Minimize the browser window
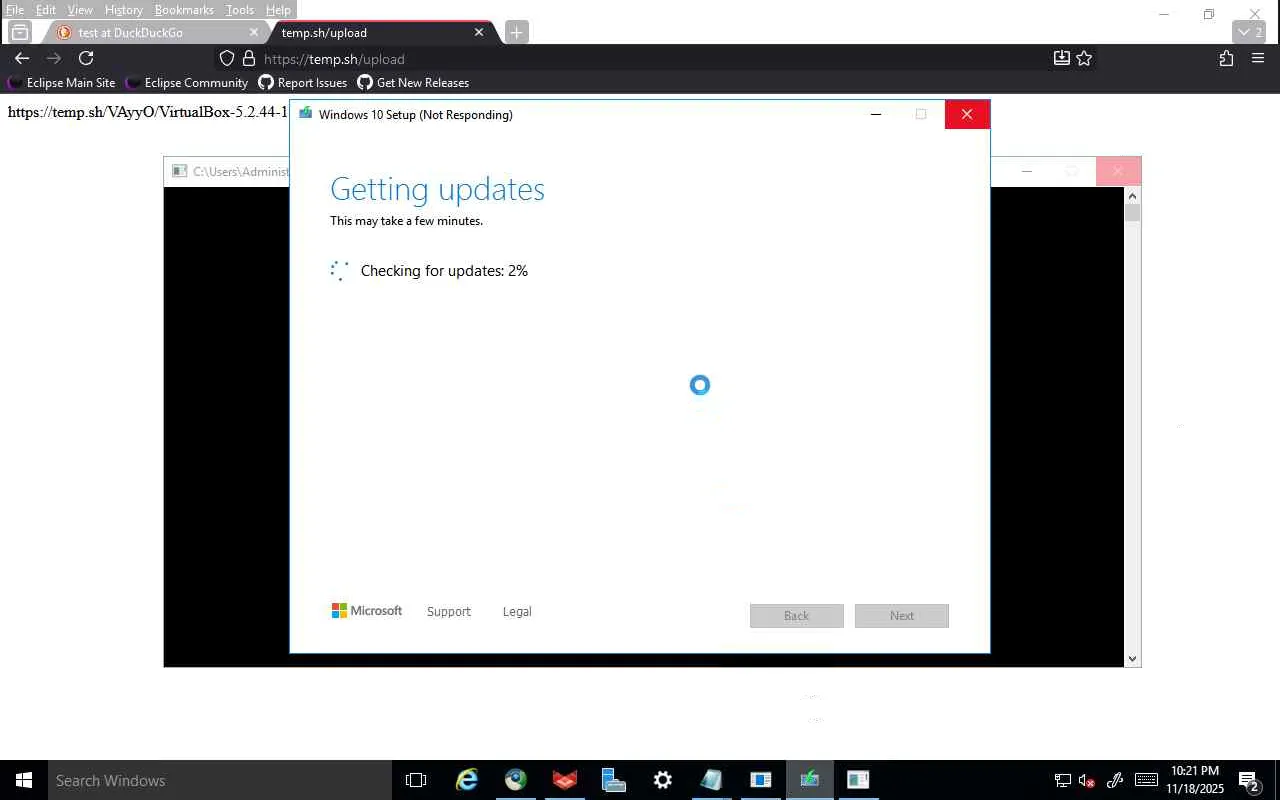 click(1164, 14)
